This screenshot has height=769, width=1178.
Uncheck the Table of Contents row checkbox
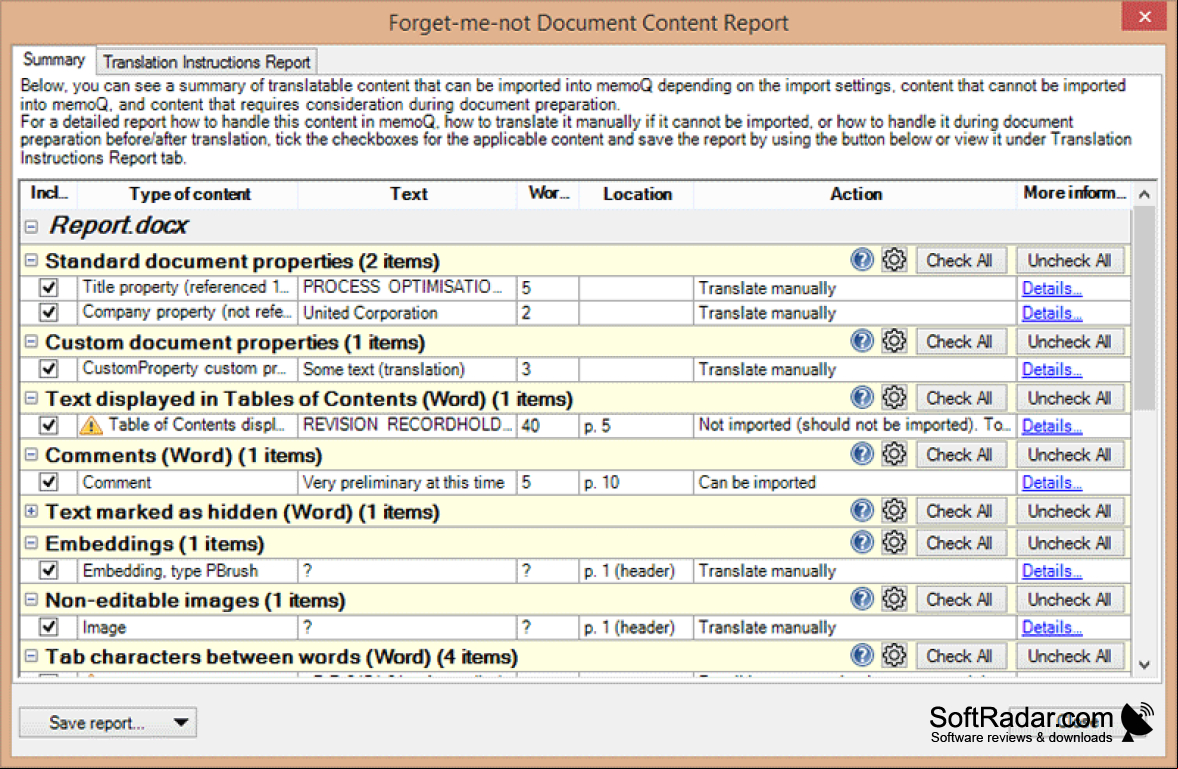49,425
